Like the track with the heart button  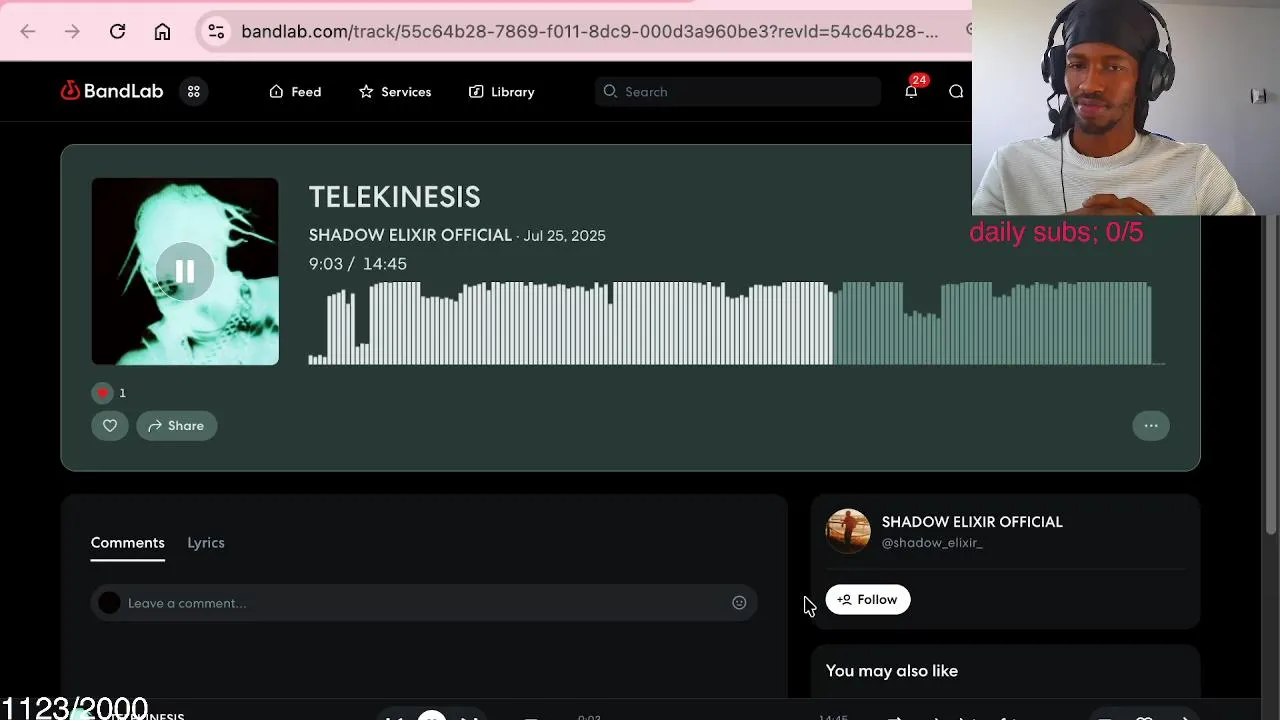110,426
